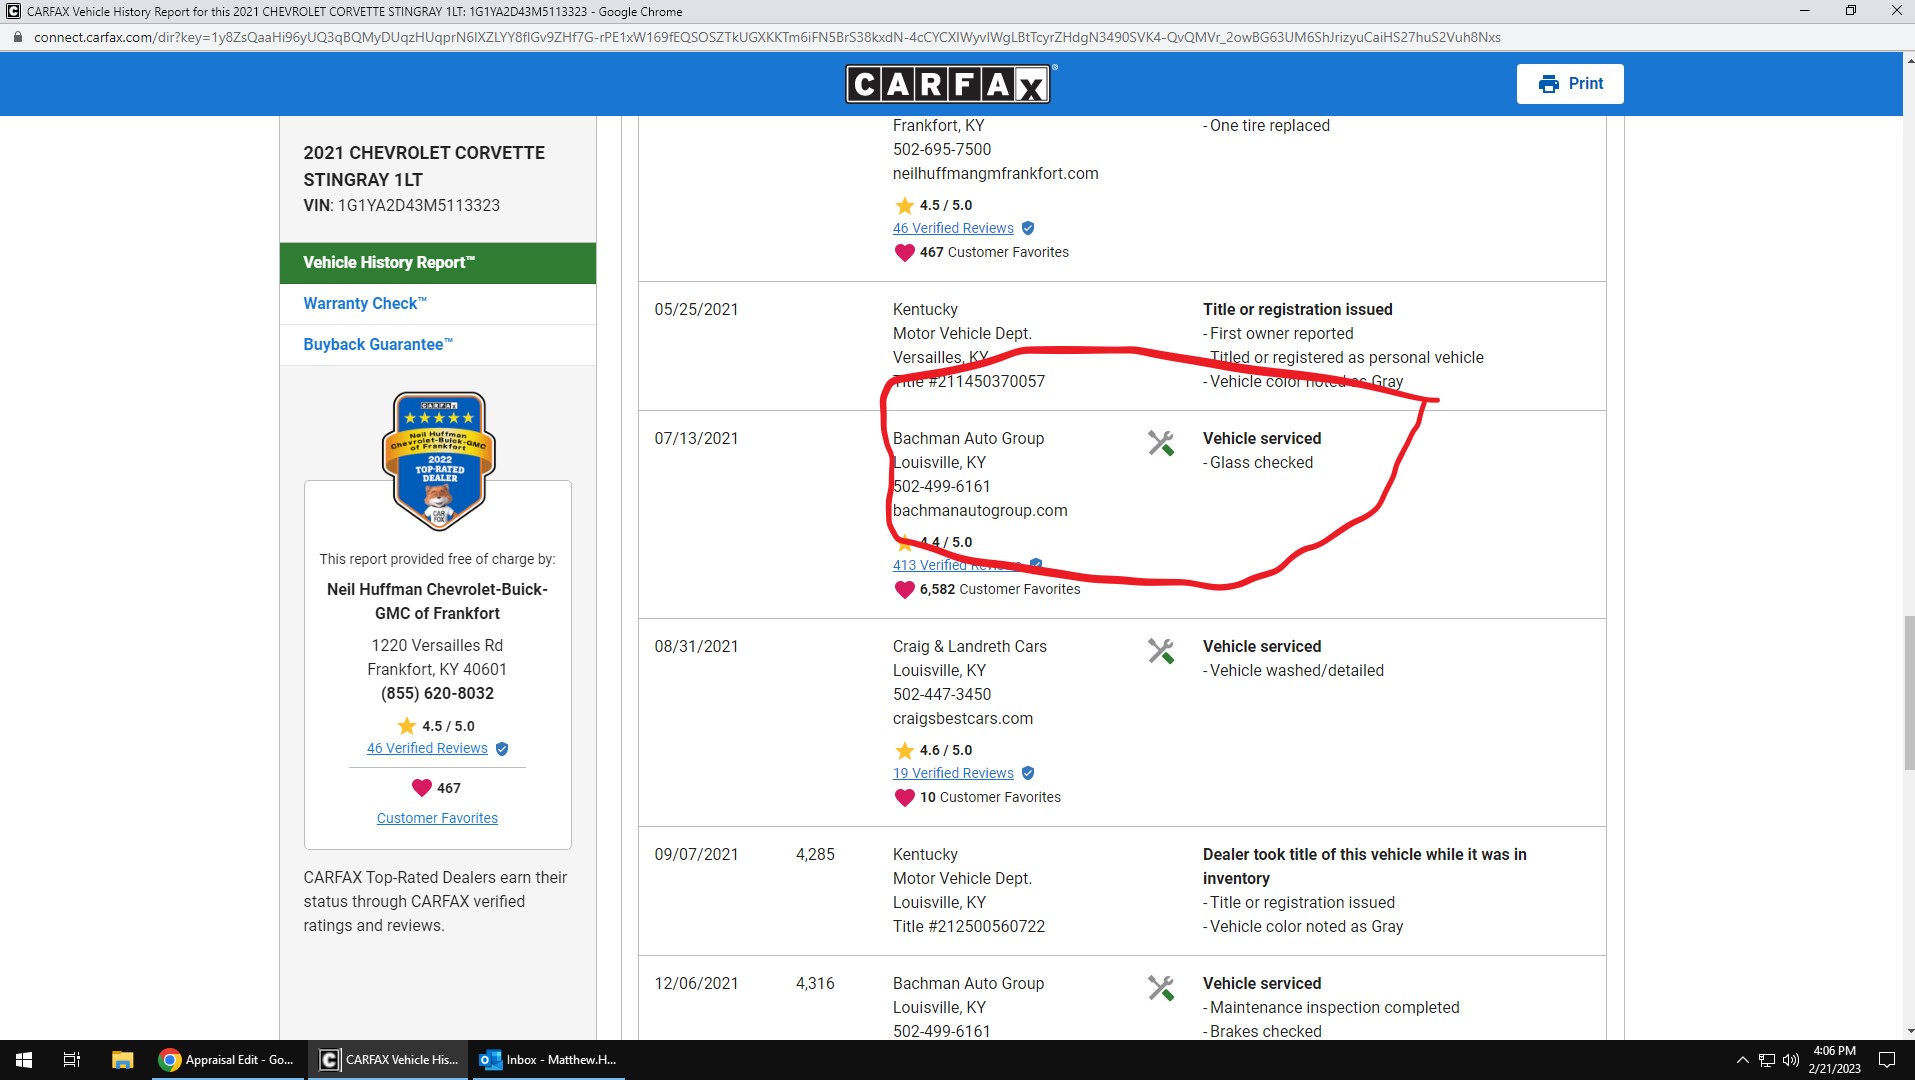Click the 2022 Top-Rated Dealer badge
This screenshot has height=1080, width=1915.
point(439,461)
